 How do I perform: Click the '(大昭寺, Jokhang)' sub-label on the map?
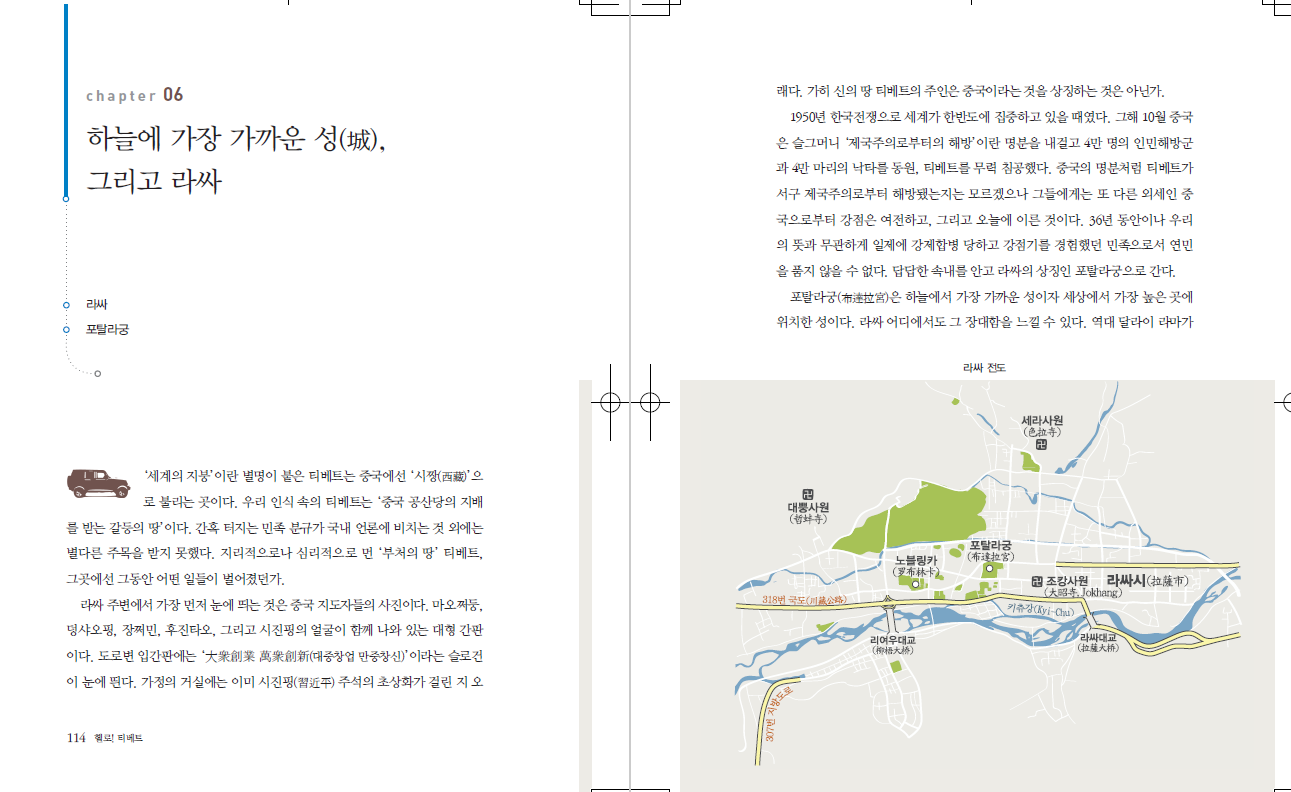[x=1085, y=593]
